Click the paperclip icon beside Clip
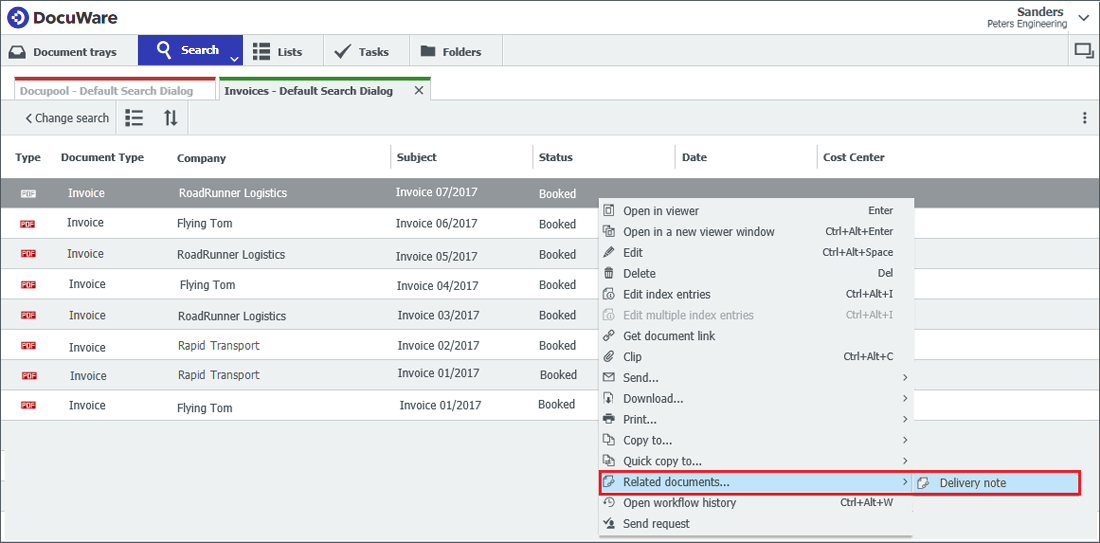The width and height of the screenshot is (1100, 543). [x=609, y=357]
